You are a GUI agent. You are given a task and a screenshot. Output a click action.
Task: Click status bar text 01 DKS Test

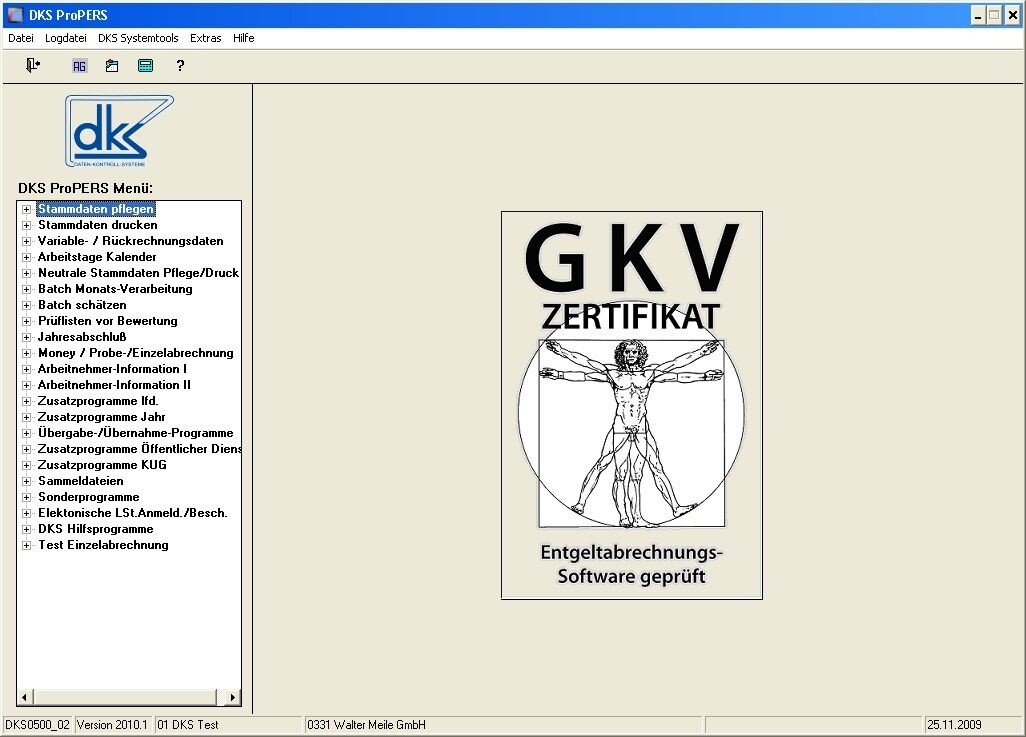(188, 725)
